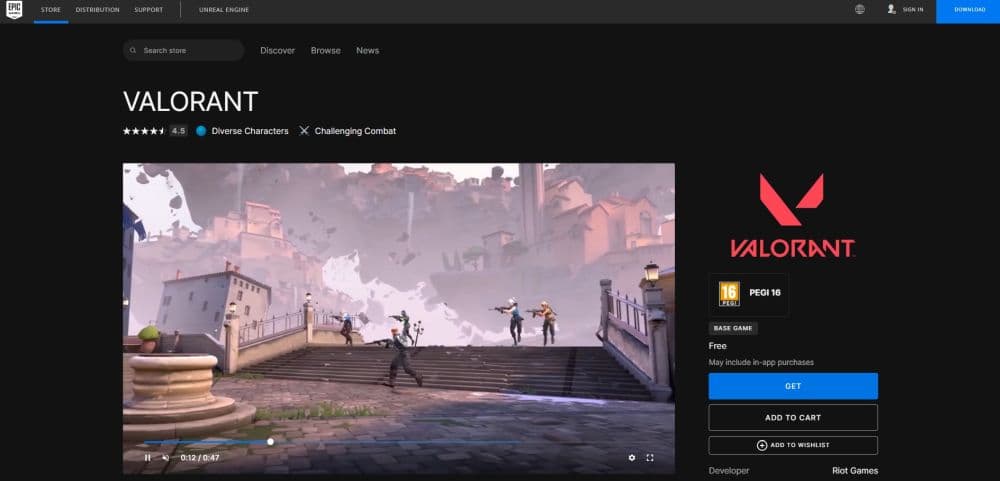Enter fullscreen video mode

pyautogui.click(x=650, y=458)
